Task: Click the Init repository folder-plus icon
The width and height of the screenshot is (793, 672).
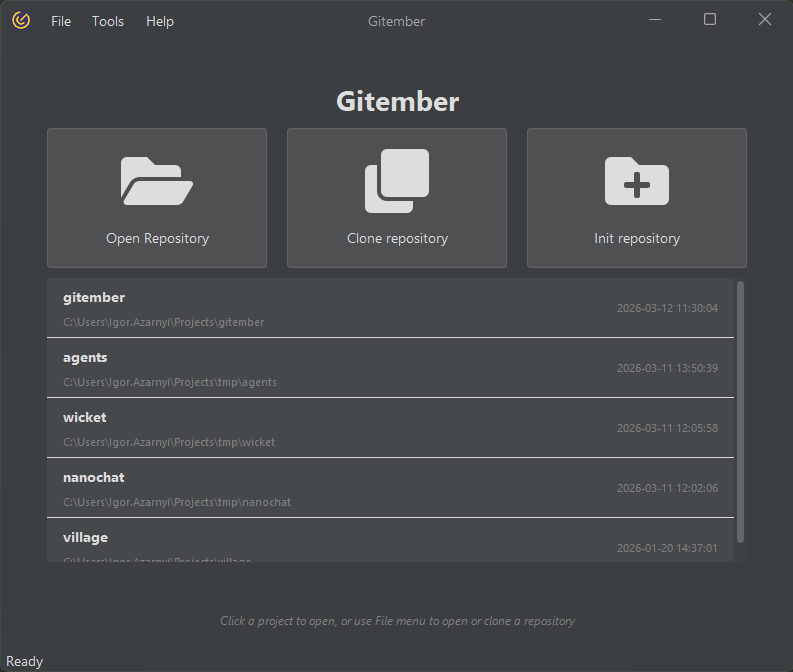Action: point(637,181)
